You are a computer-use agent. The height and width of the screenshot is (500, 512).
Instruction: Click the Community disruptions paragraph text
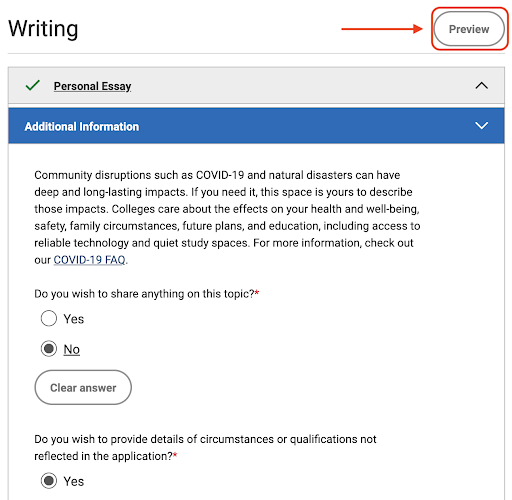[227, 217]
